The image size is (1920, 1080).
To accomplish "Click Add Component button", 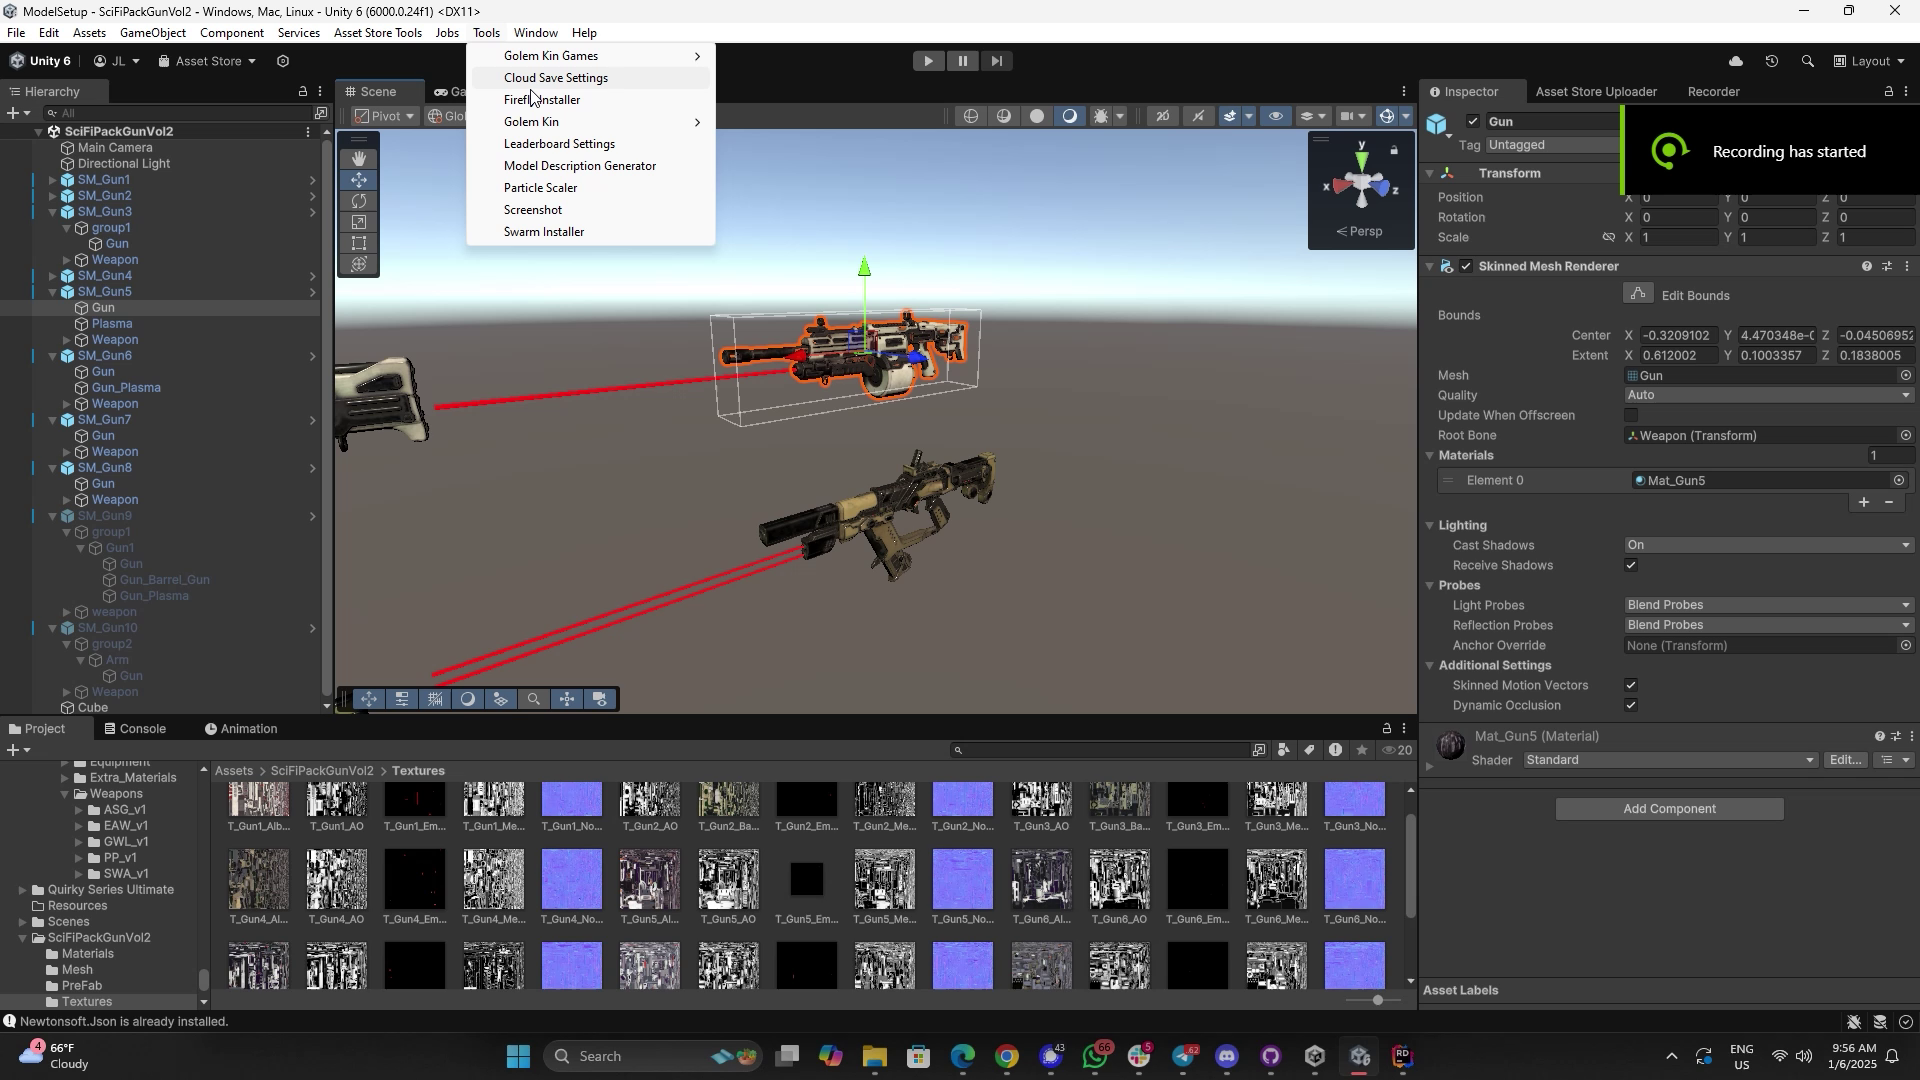I will (x=1669, y=810).
